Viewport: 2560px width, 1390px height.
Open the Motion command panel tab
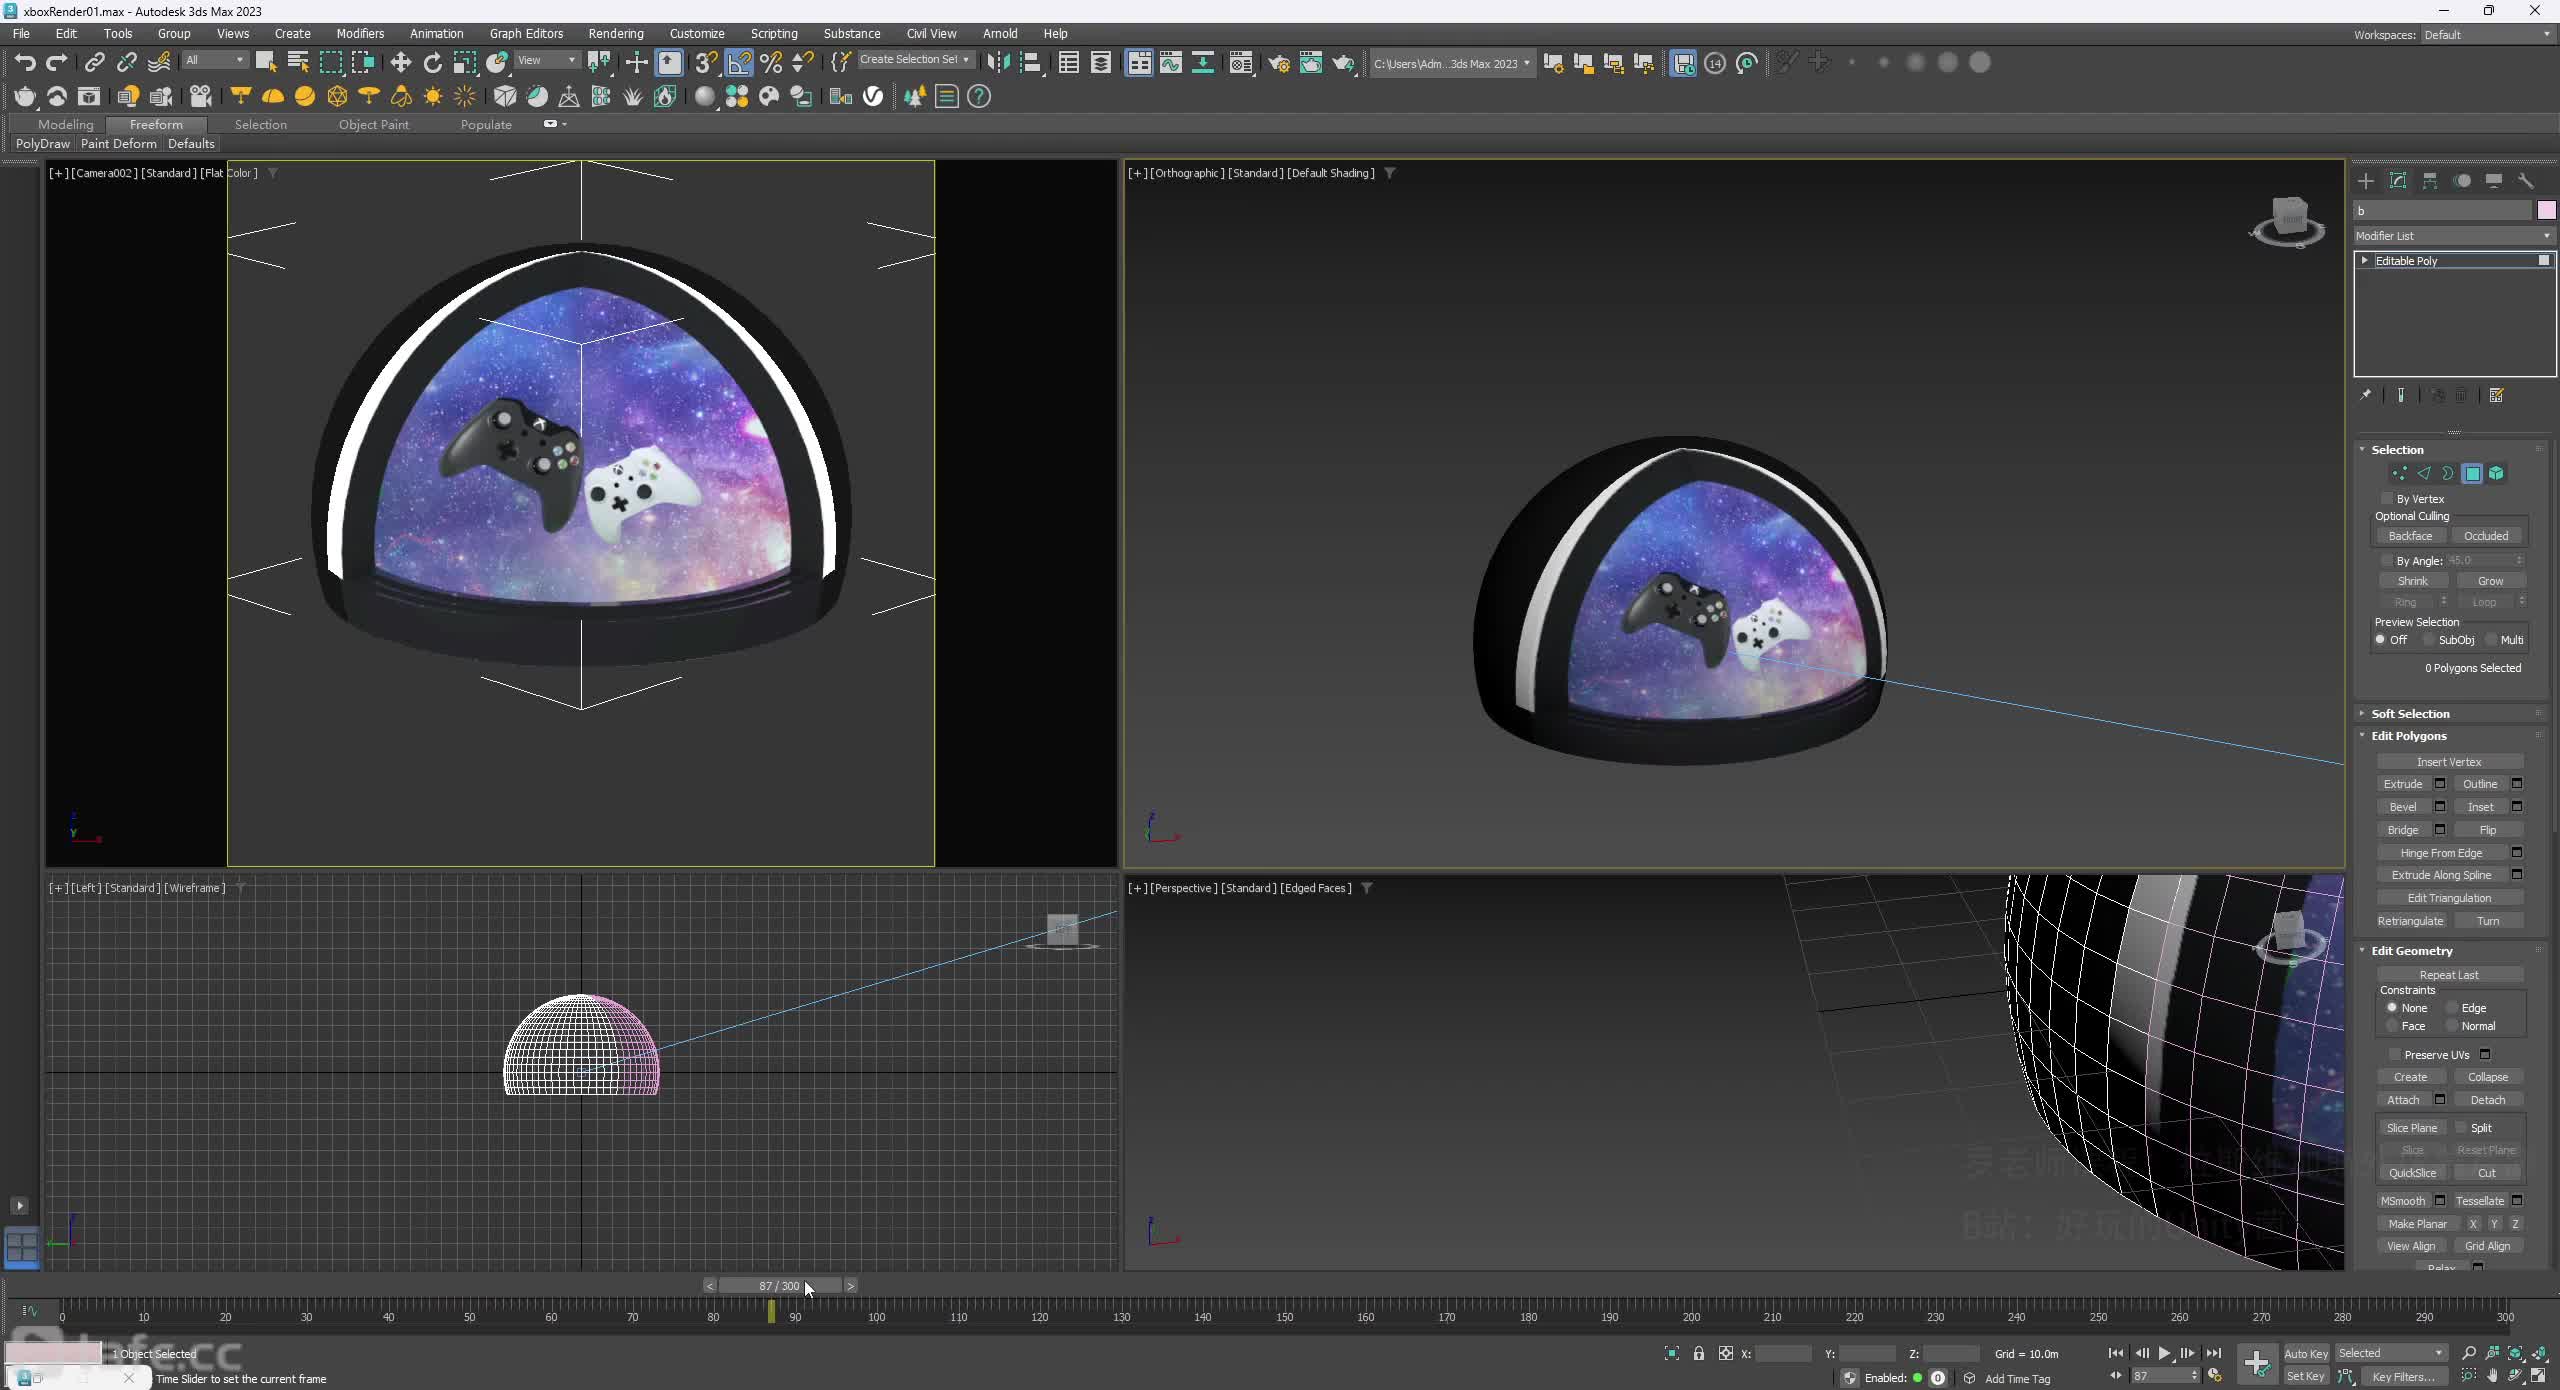tap(2462, 181)
